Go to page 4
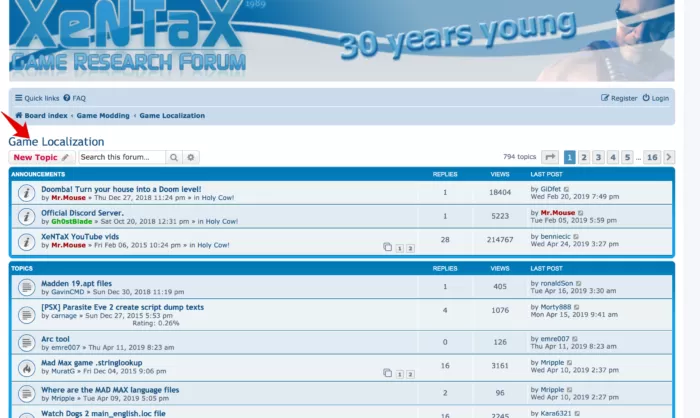 coord(613,157)
